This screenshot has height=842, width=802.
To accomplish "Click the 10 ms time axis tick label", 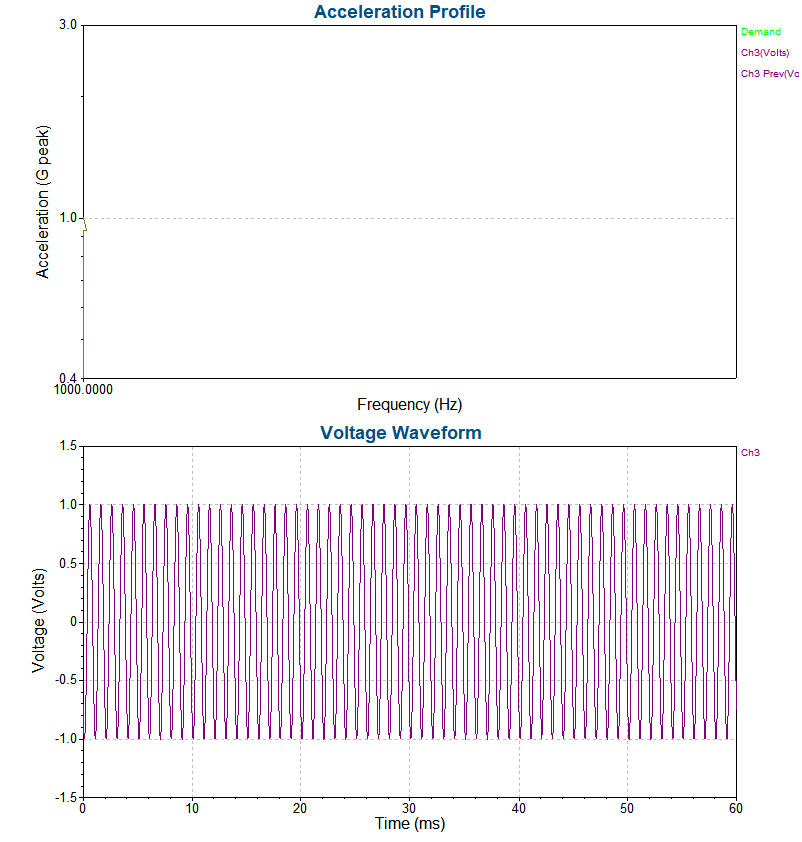I will 192,808.
